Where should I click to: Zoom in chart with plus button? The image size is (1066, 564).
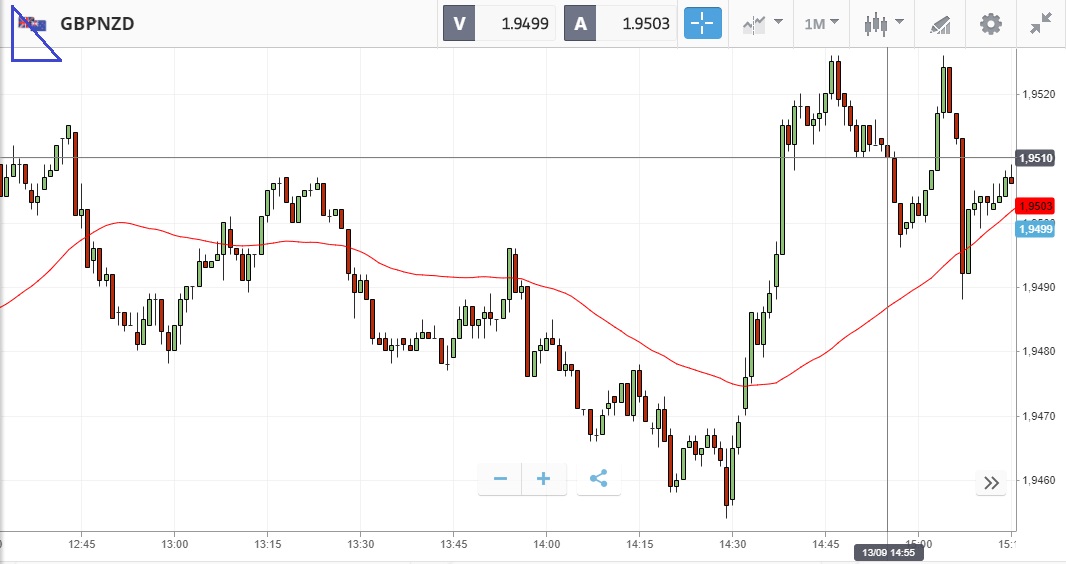click(x=544, y=479)
